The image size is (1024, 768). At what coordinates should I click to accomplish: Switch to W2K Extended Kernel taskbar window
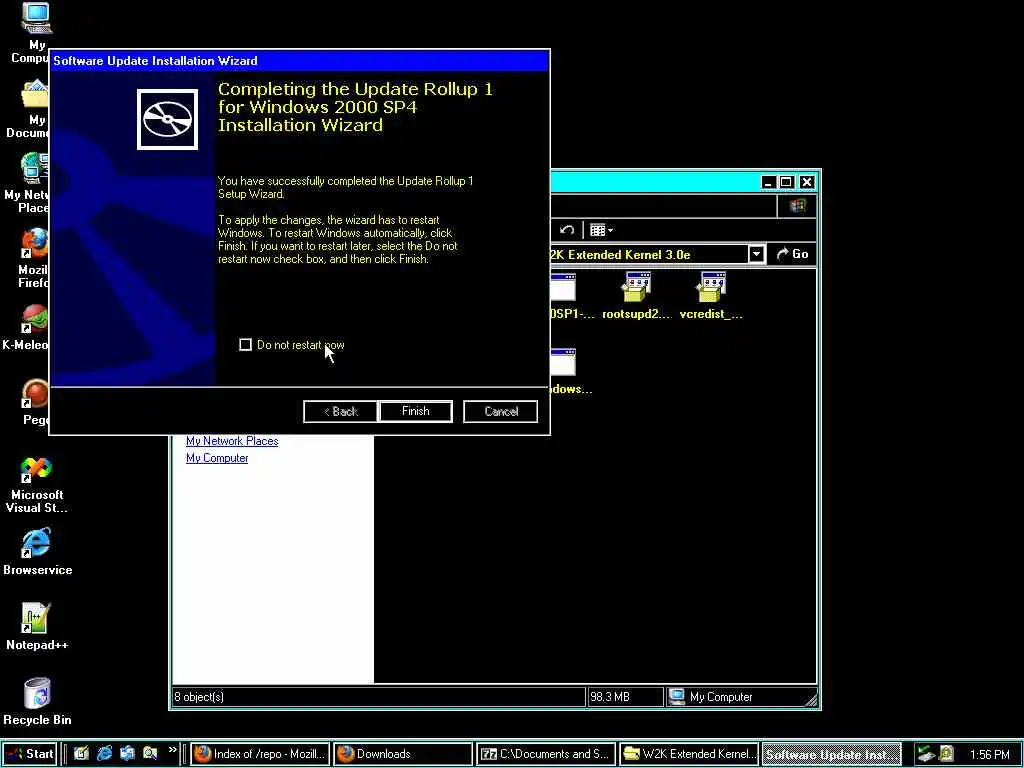tap(689, 754)
